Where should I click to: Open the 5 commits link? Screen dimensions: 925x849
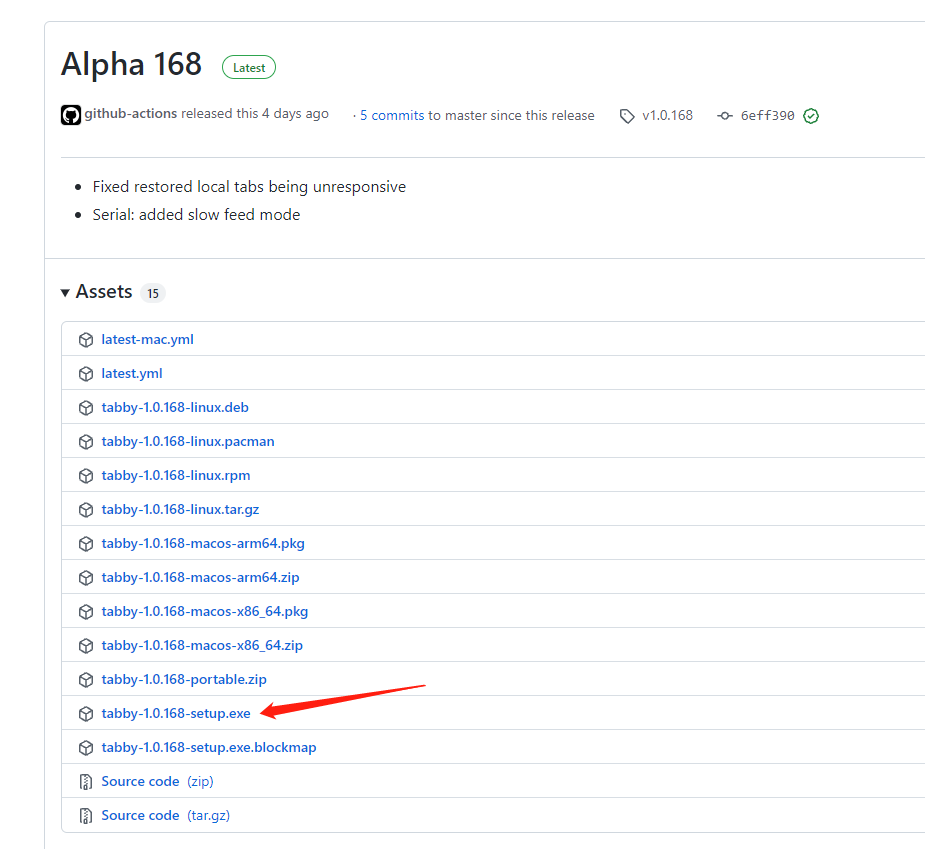coord(392,116)
